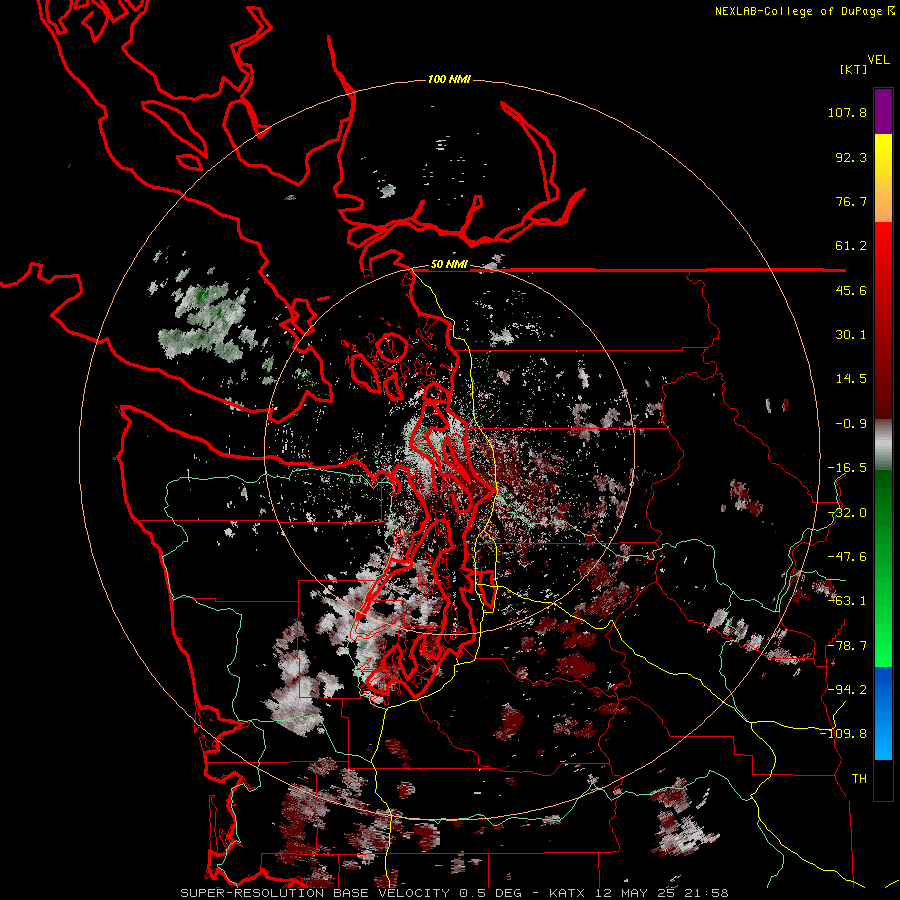Viewport: 900px width, 900px height.
Task: Click the 61.2 velocity scale value
Action: (851, 246)
